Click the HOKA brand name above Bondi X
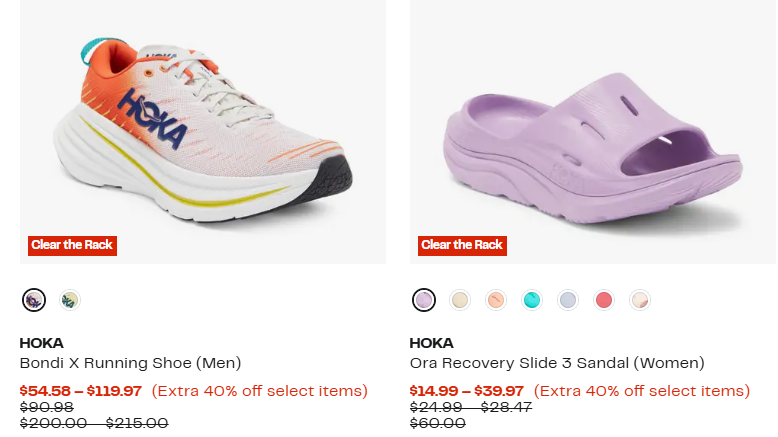The height and width of the screenshot is (437, 778). click(42, 343)
